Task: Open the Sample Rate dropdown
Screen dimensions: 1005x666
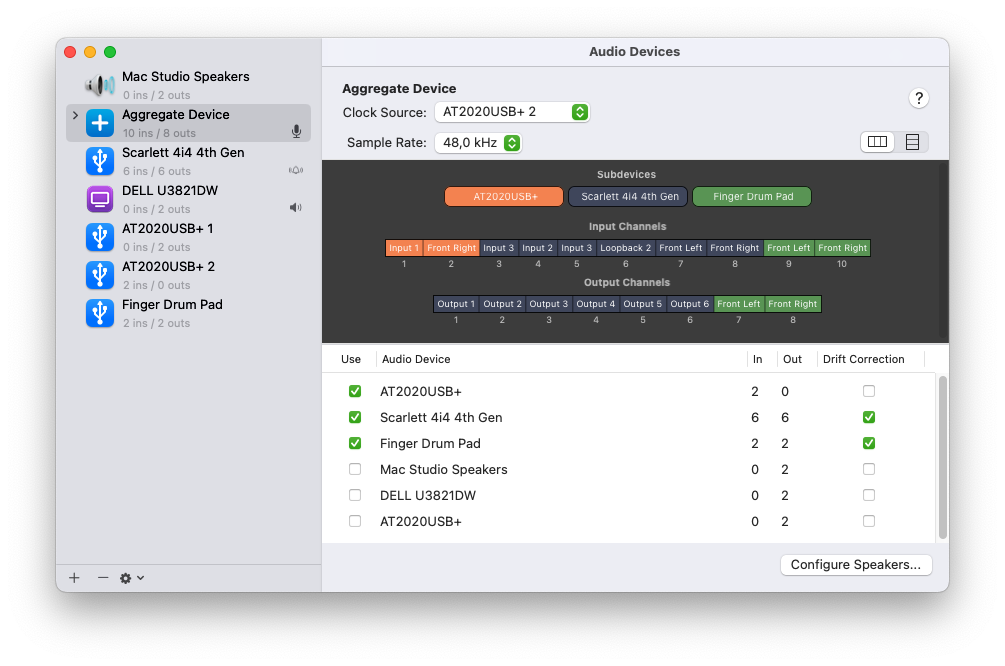Action: (x=478, y=143)
